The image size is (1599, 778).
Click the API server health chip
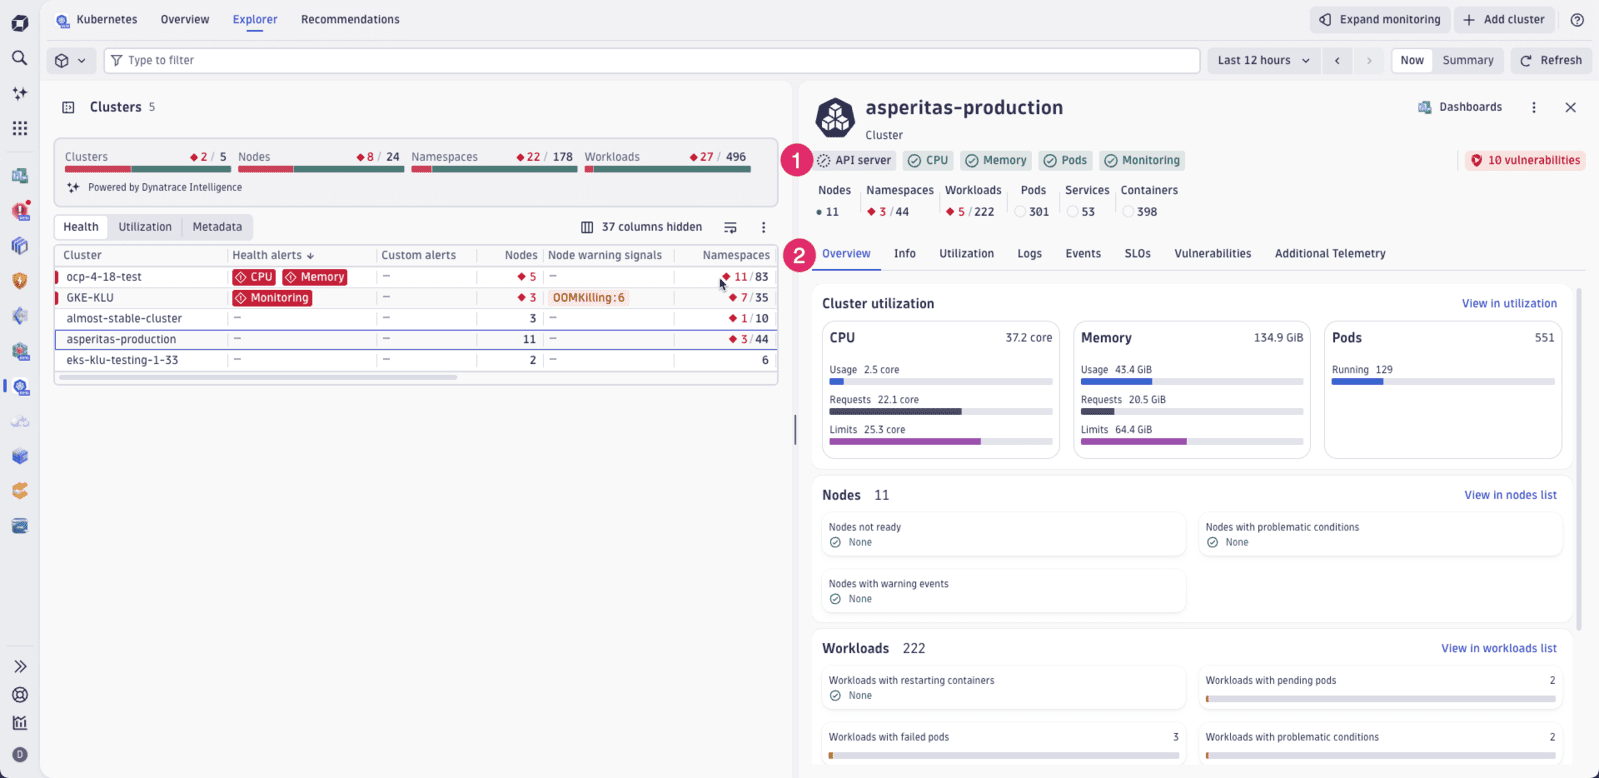[854, 160]
